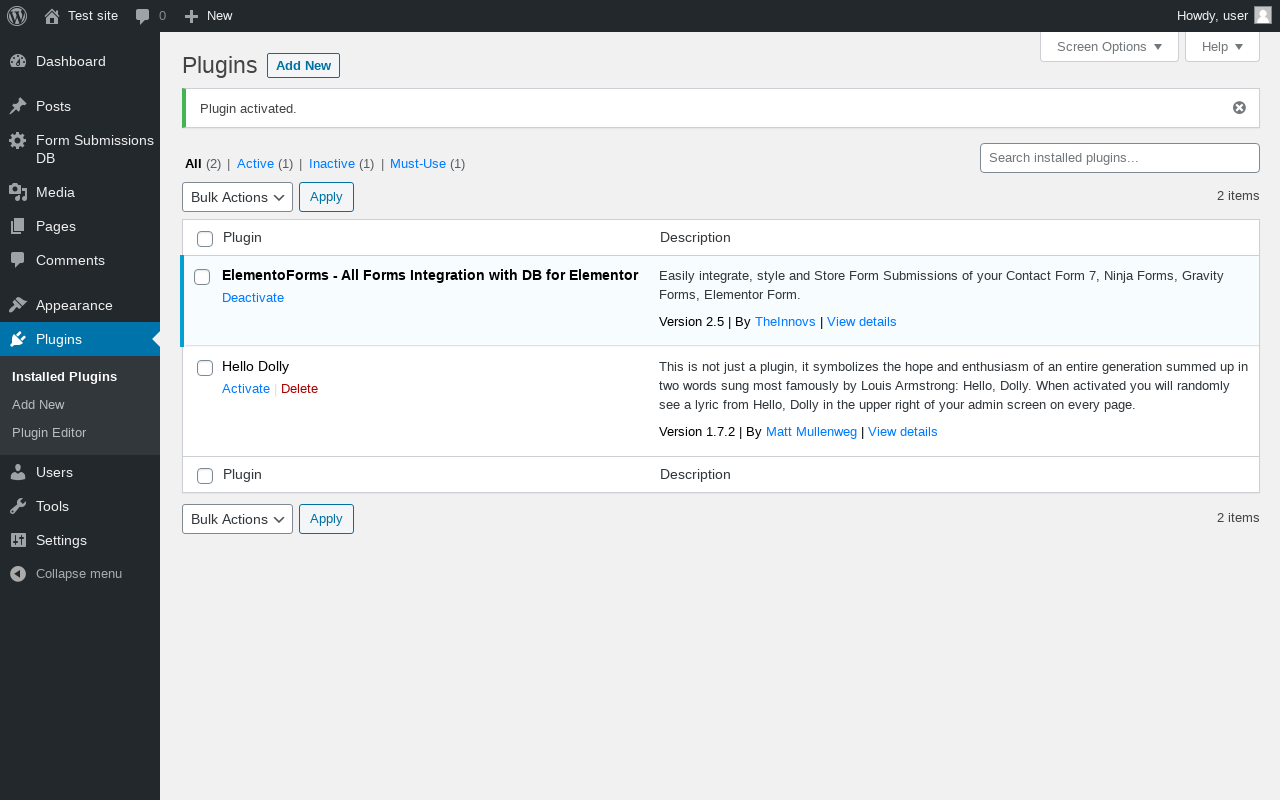1280x800 pixels.
Task: Open the Tools menu item
Action: point(80,506)
